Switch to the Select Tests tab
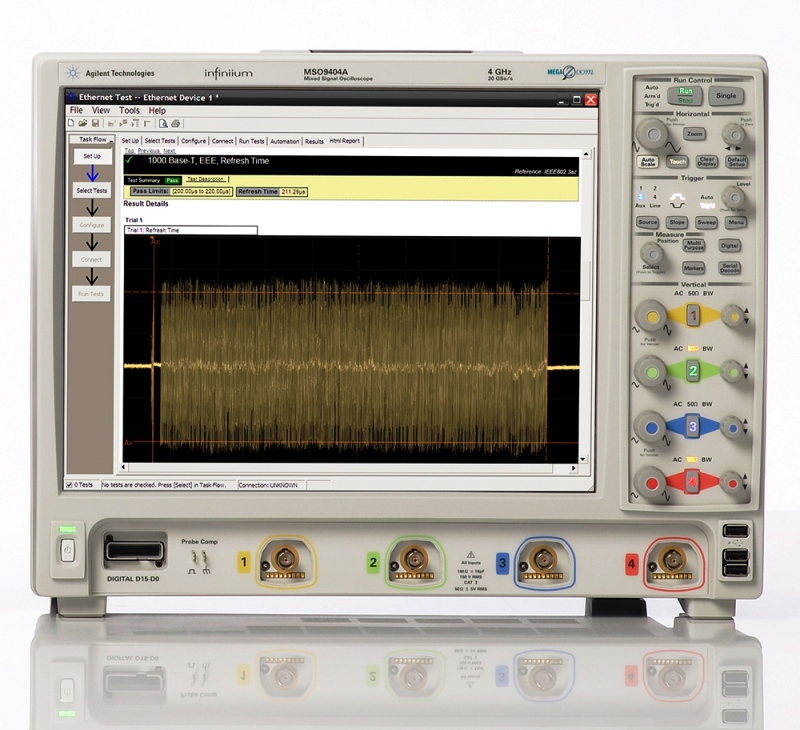This screenshot has width=800, height=730. [160, 141]
